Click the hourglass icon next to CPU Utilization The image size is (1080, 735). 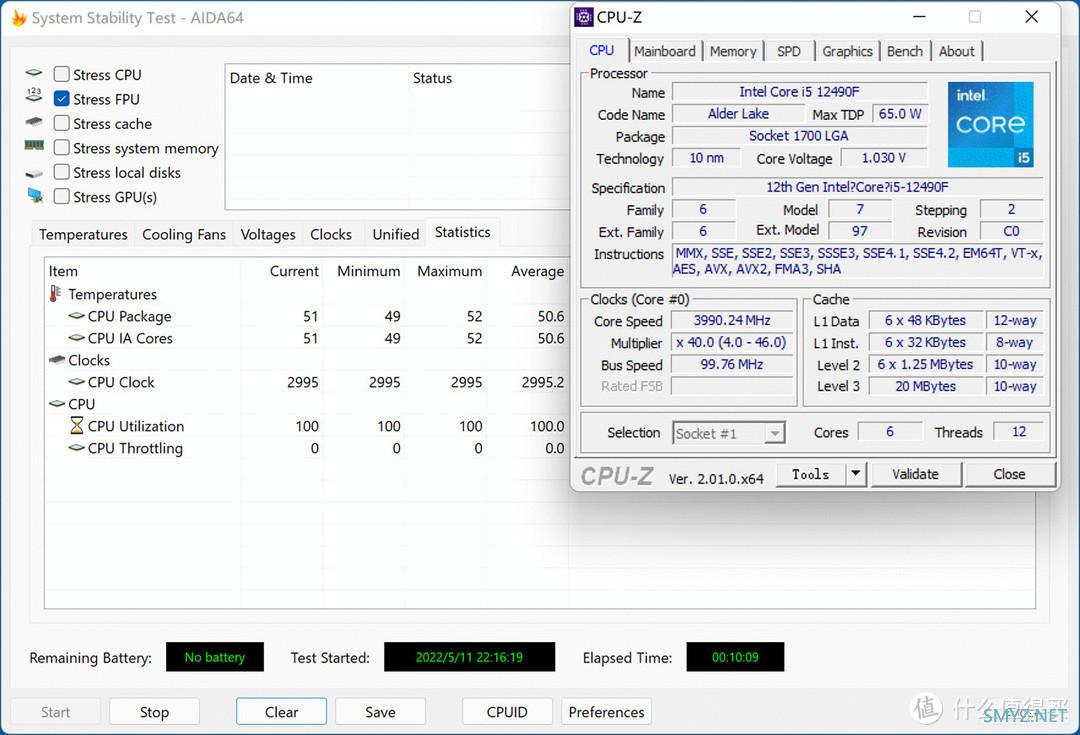pos(77,426)
